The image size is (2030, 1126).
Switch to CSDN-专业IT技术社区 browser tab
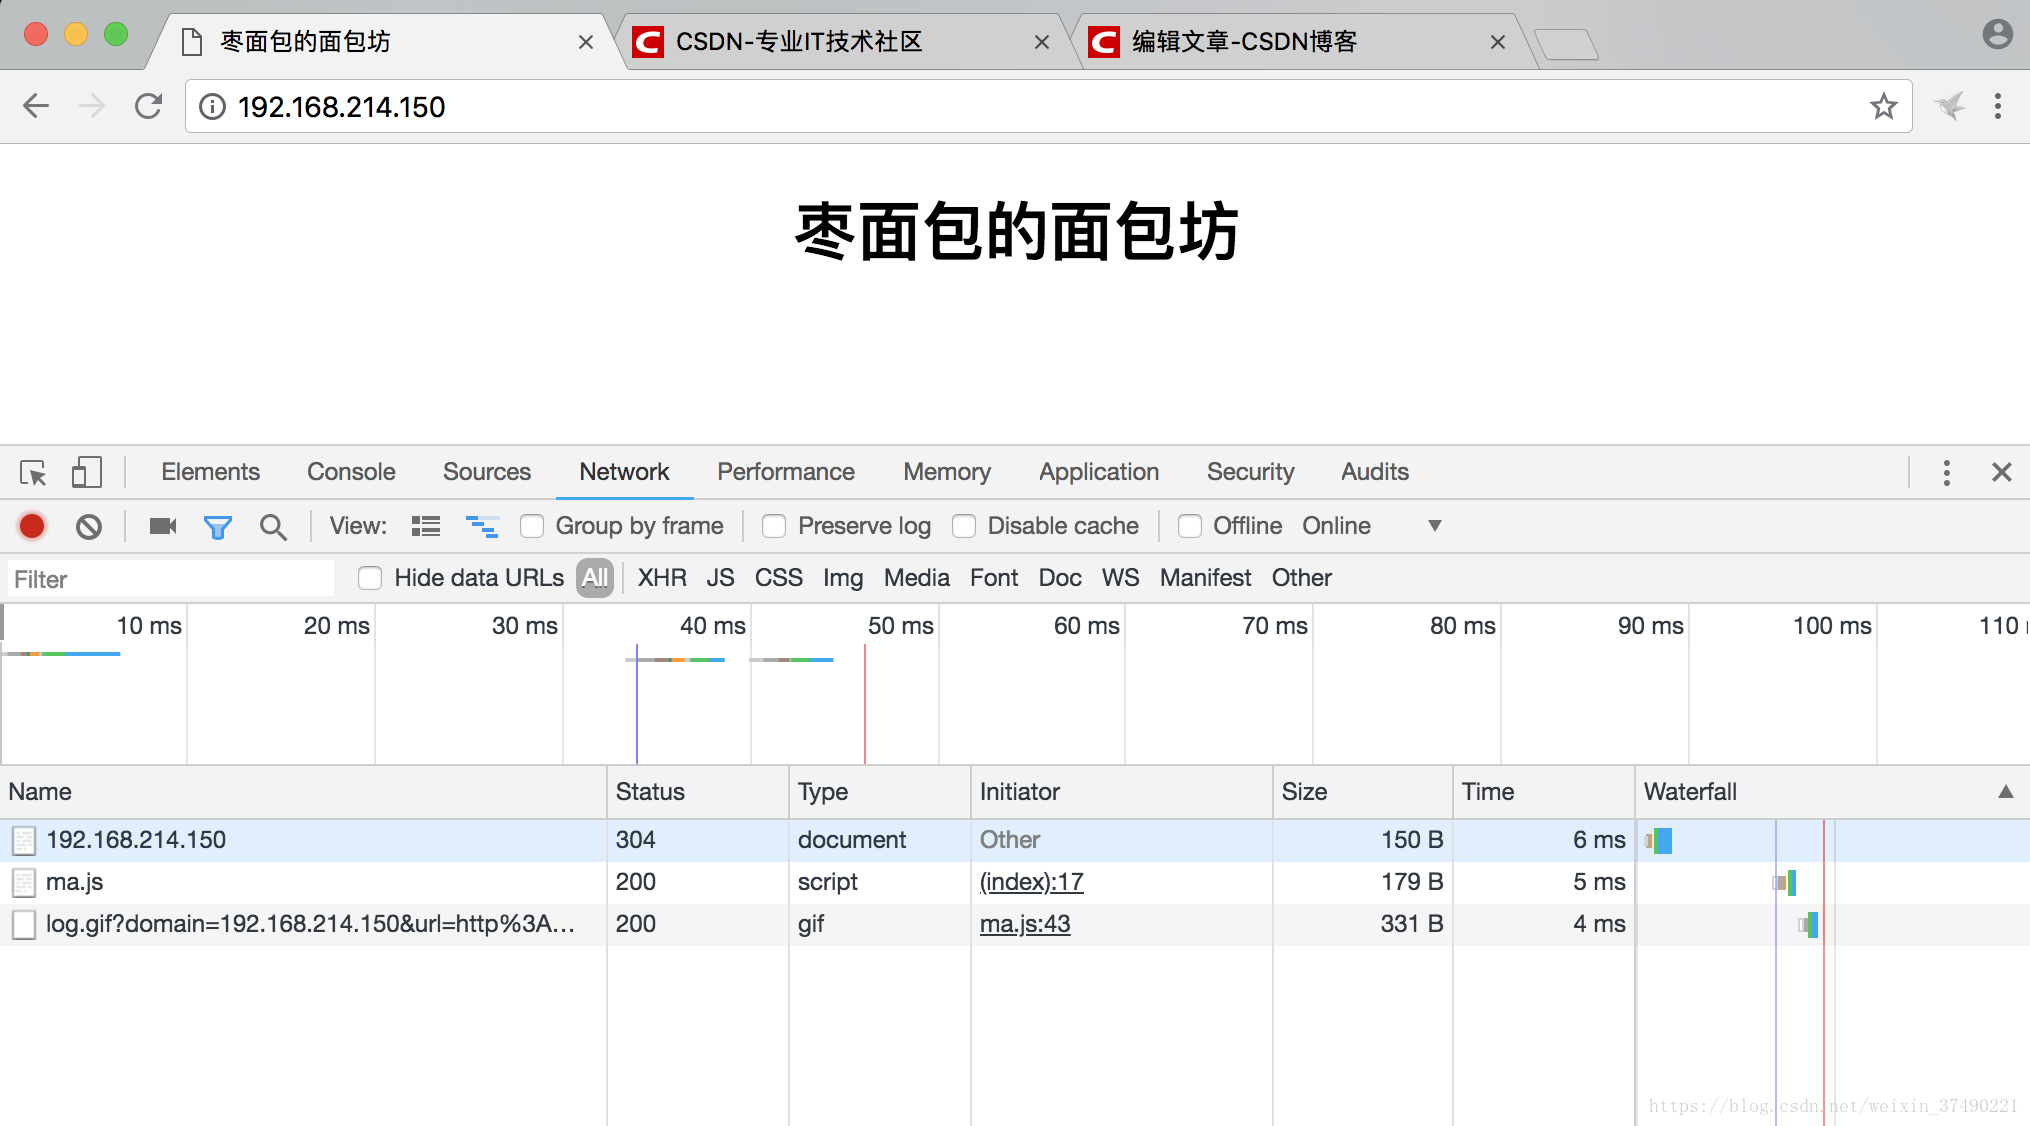point(840,42)
